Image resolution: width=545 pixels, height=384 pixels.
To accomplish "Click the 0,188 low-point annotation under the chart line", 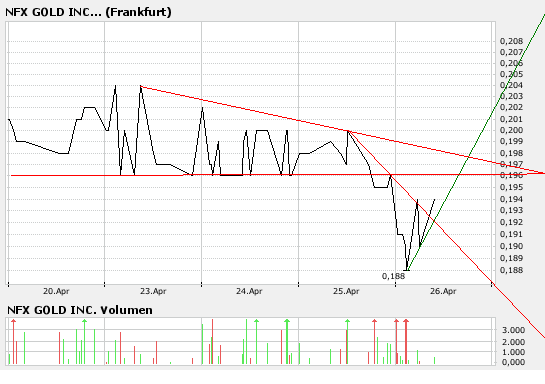I will point(393,276).
